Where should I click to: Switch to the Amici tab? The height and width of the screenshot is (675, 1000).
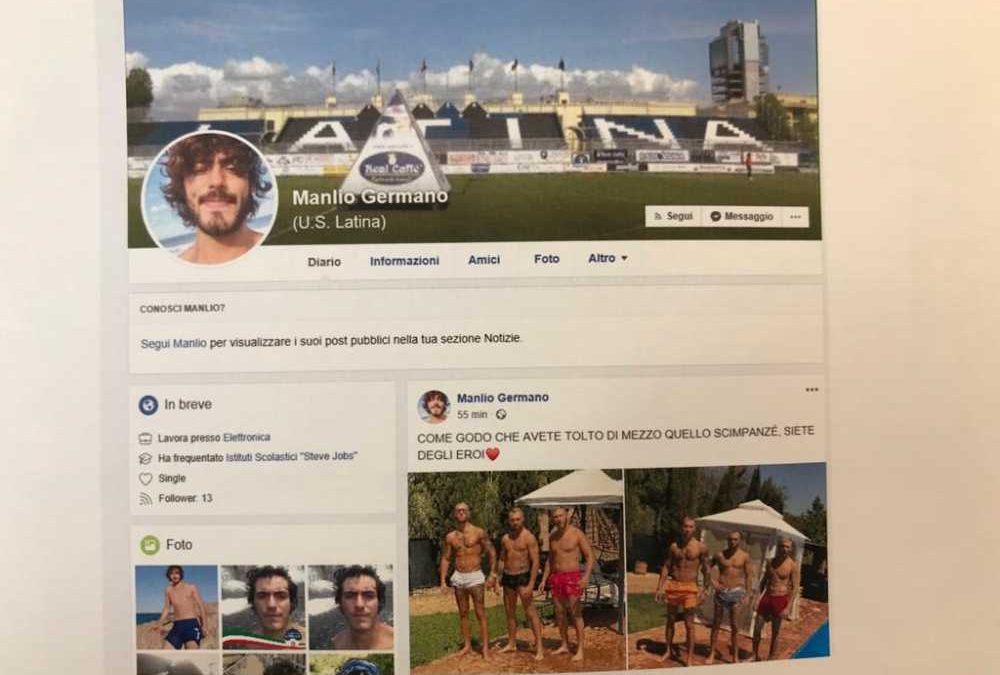pos(484,260)
